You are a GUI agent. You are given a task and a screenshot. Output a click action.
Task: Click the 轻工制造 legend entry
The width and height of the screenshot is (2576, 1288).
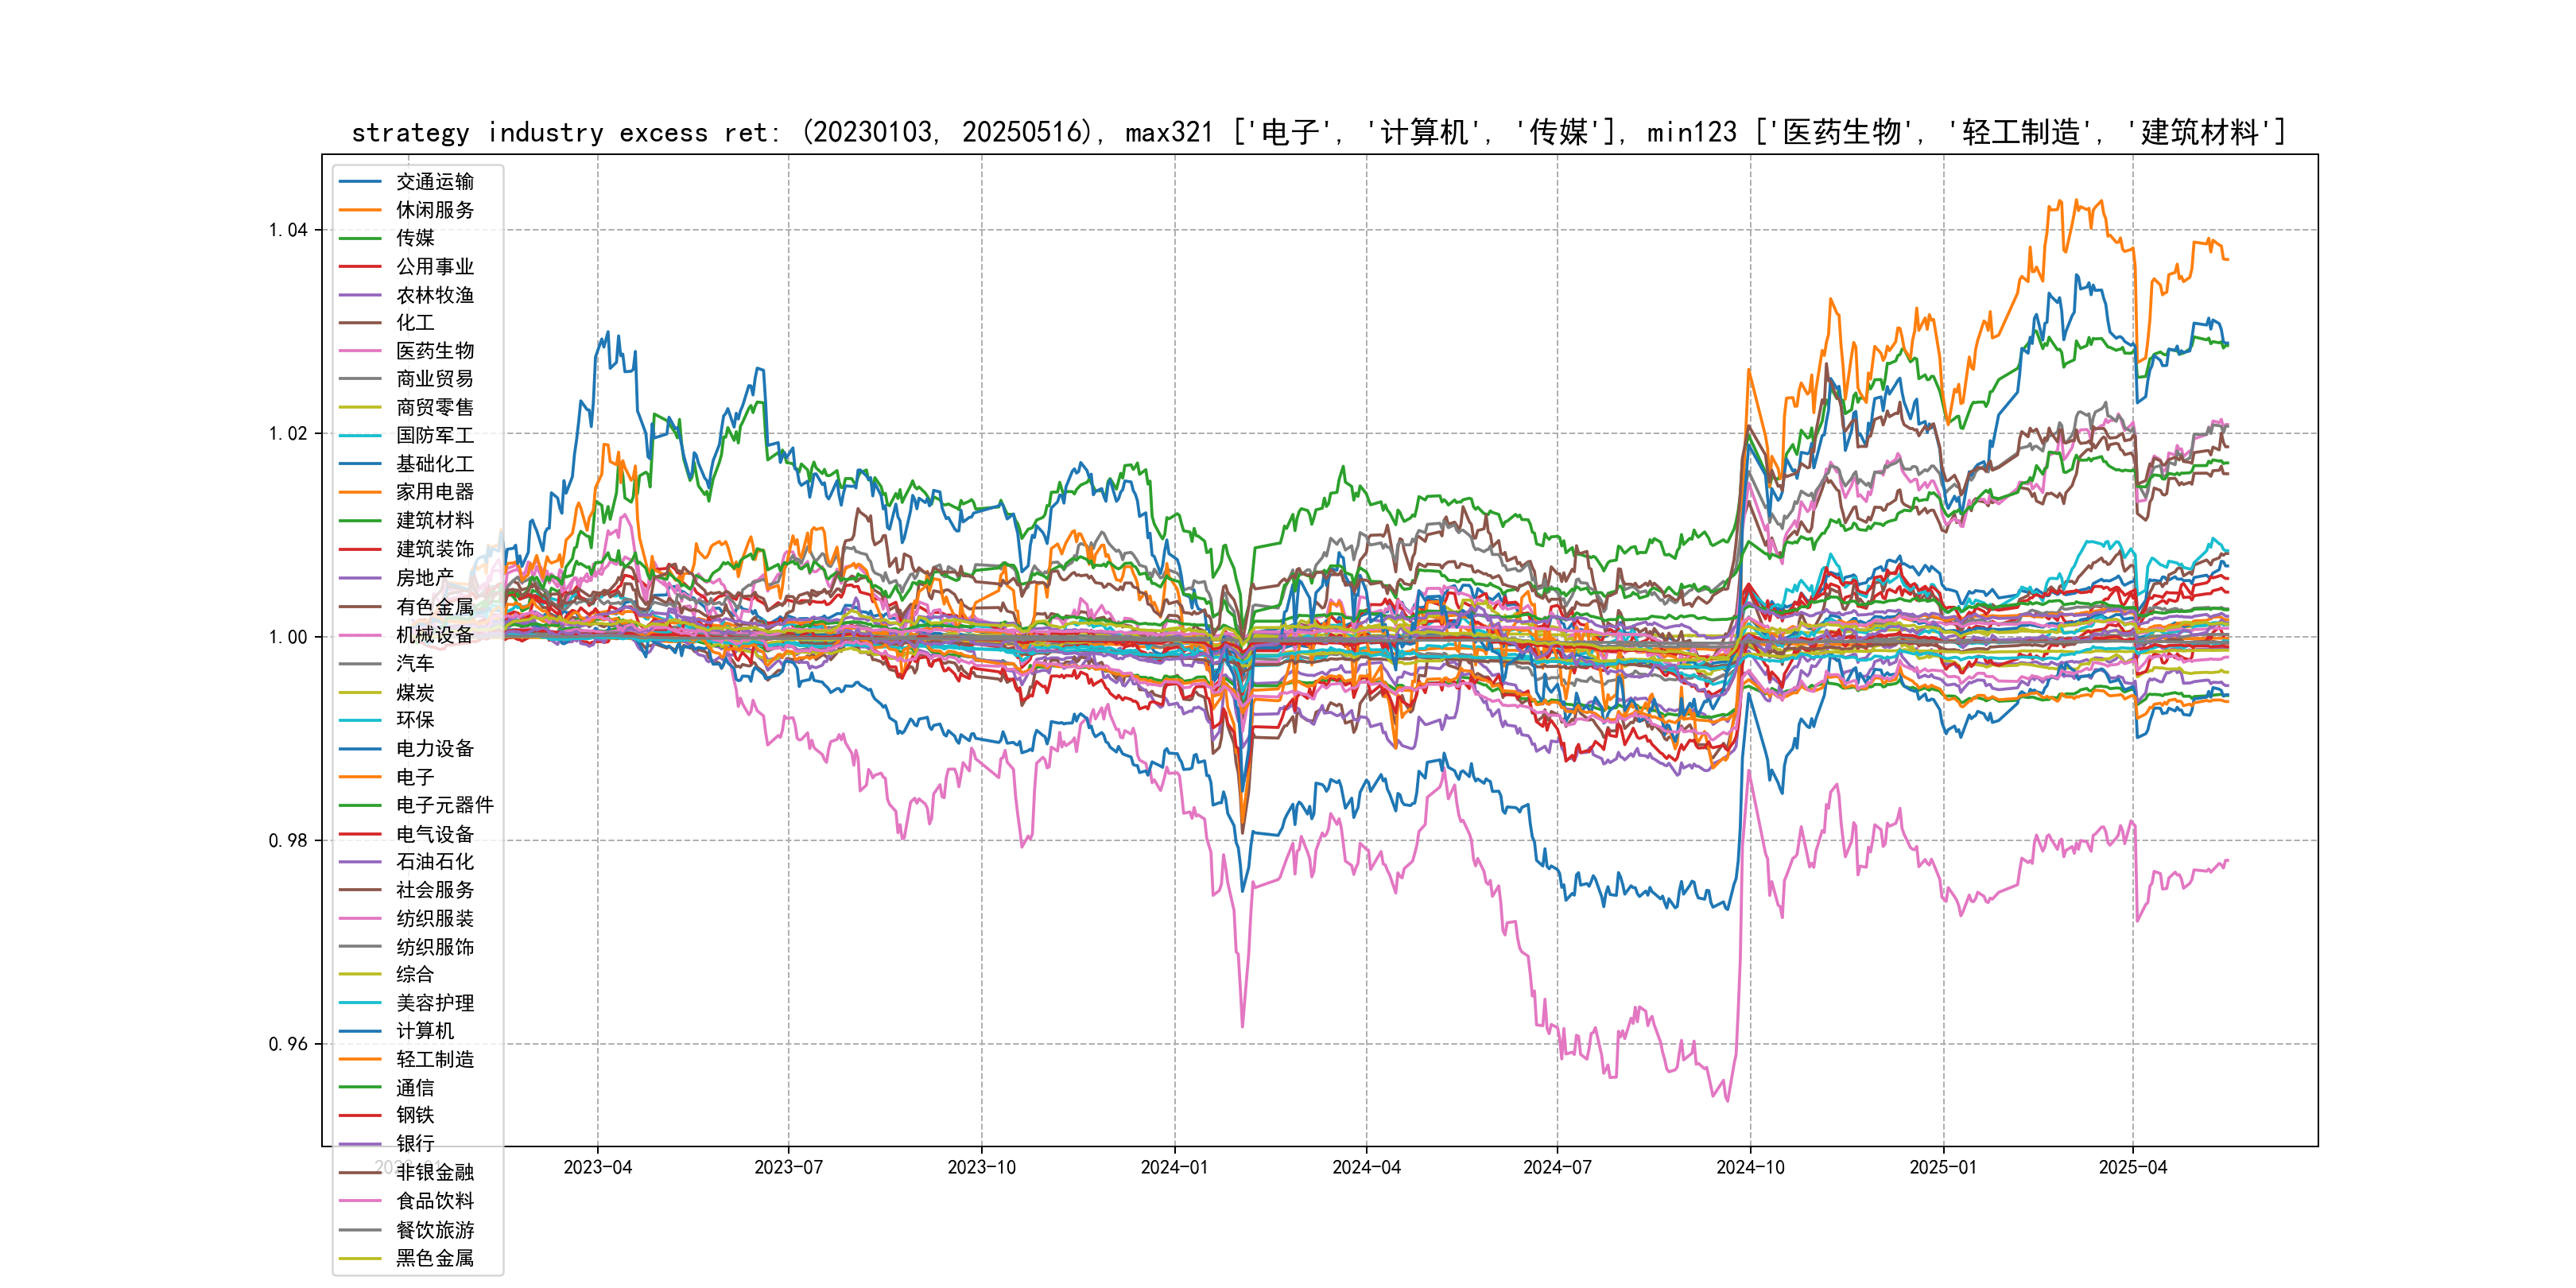(434, 1059)
